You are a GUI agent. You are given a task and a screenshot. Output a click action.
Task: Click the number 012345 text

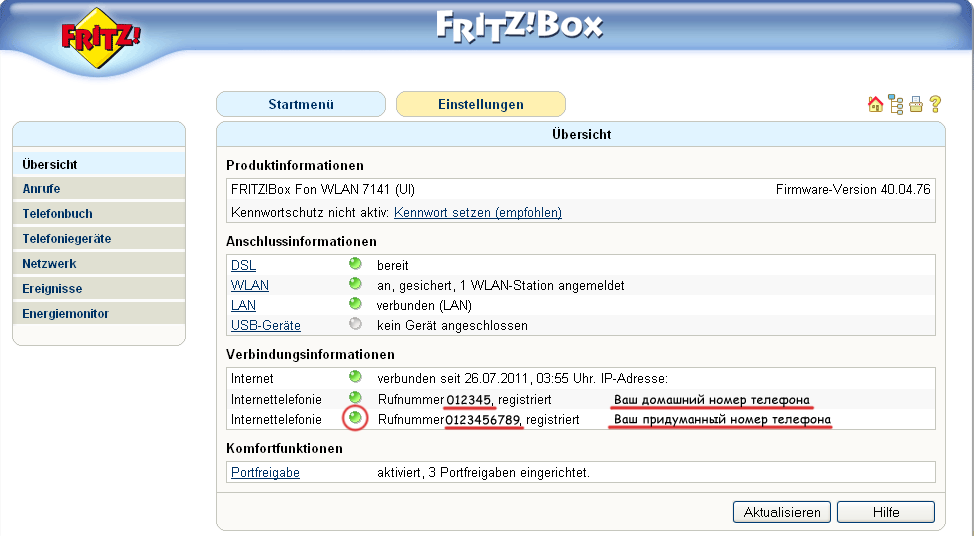(x=469, y=399)
